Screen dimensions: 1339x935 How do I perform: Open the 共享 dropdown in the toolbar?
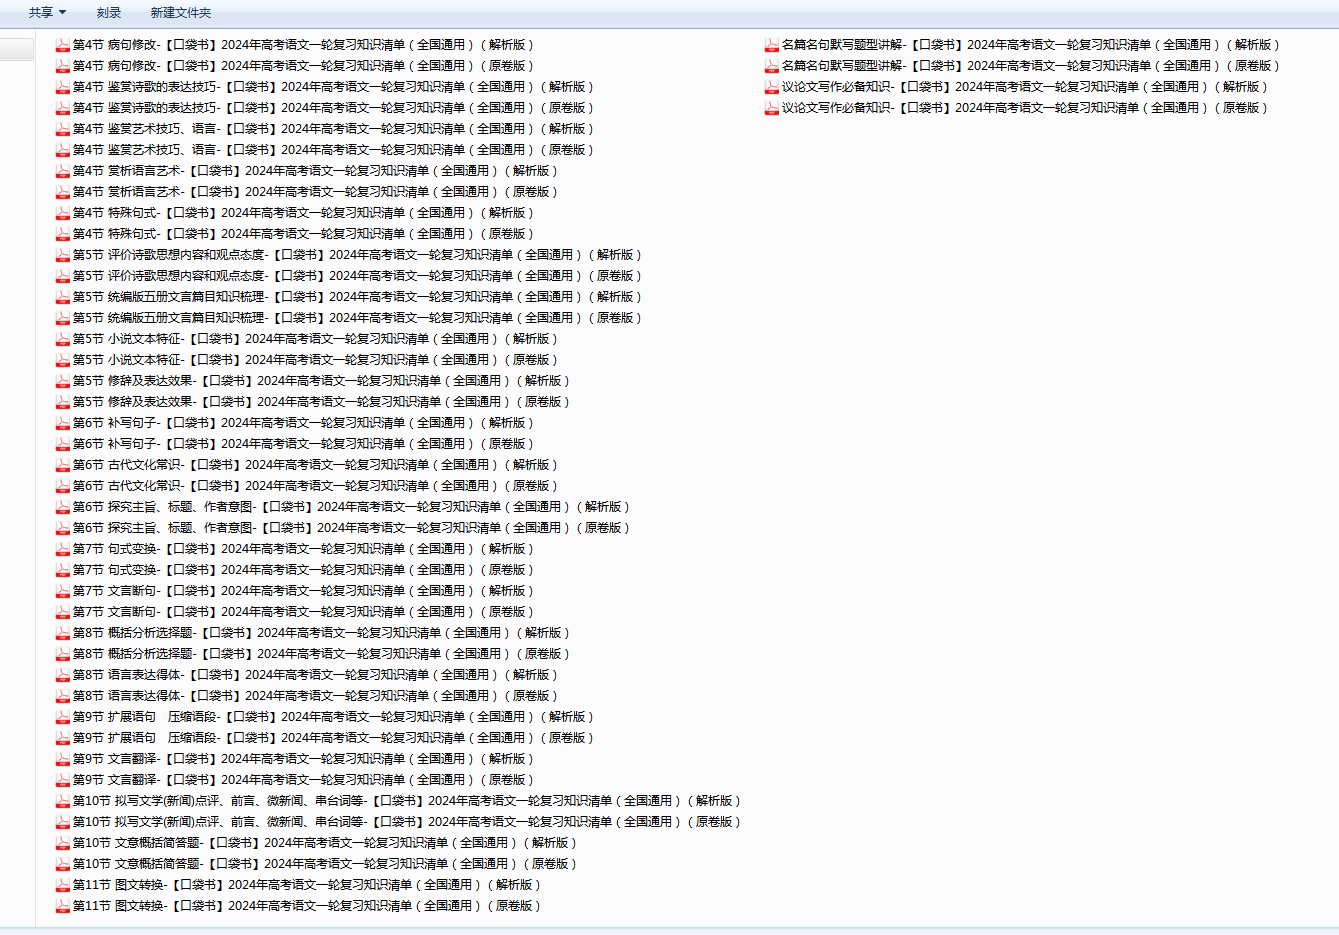(47, 13)
